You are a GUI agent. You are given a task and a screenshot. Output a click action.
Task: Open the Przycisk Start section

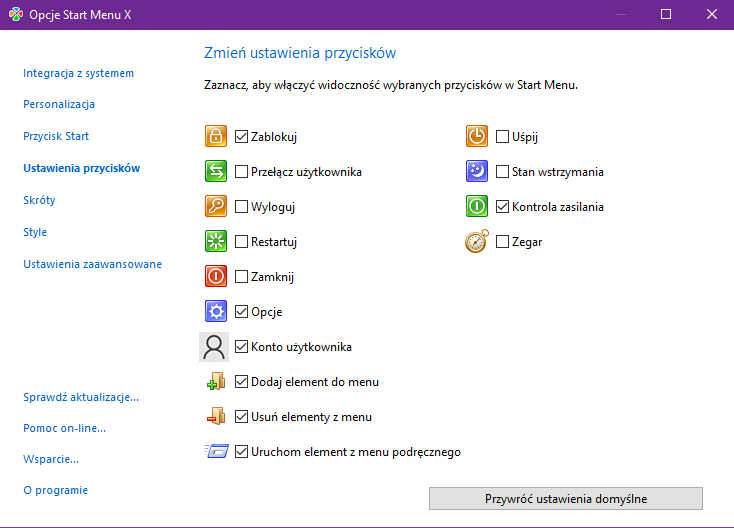56,136
